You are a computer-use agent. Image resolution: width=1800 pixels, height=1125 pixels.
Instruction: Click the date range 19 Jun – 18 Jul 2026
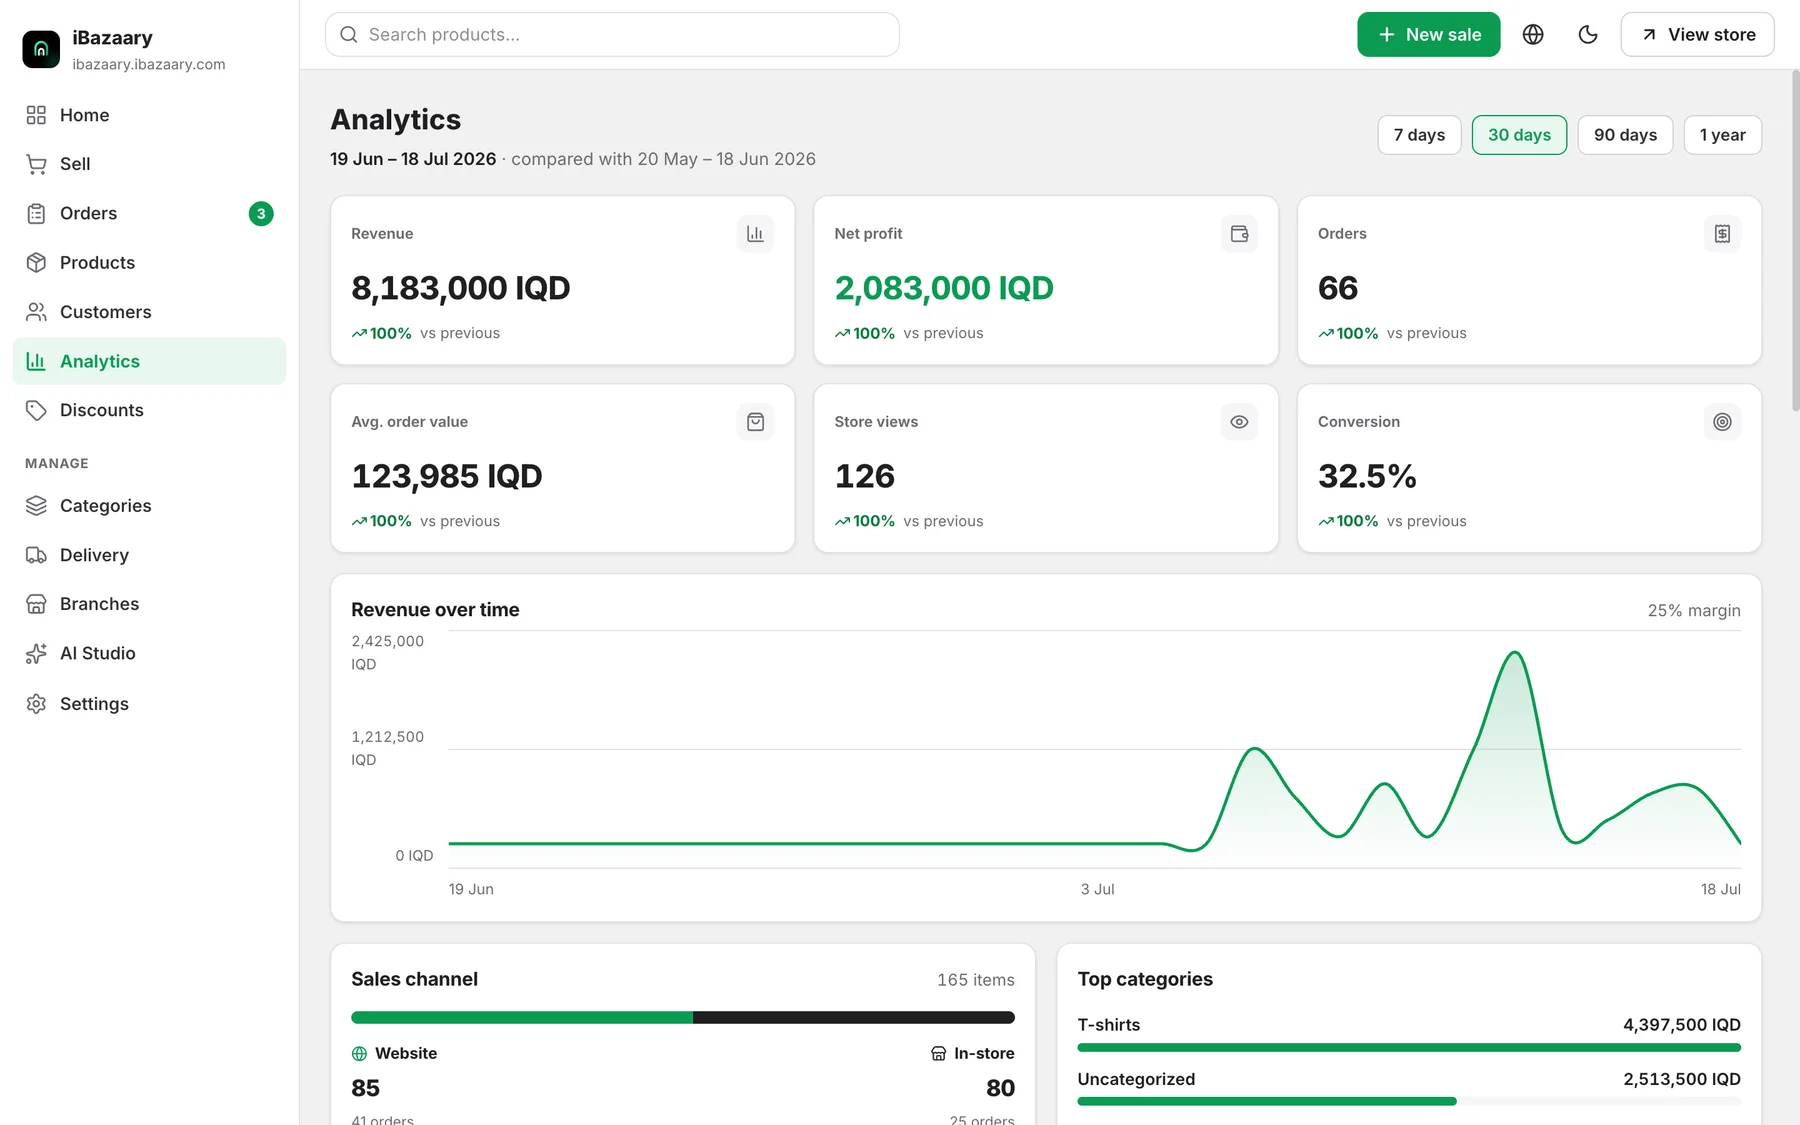[413, 159]
